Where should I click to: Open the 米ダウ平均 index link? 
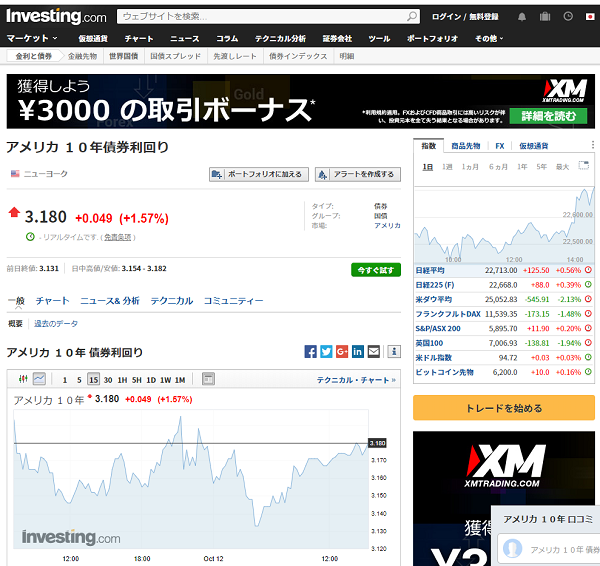[434, 299]
